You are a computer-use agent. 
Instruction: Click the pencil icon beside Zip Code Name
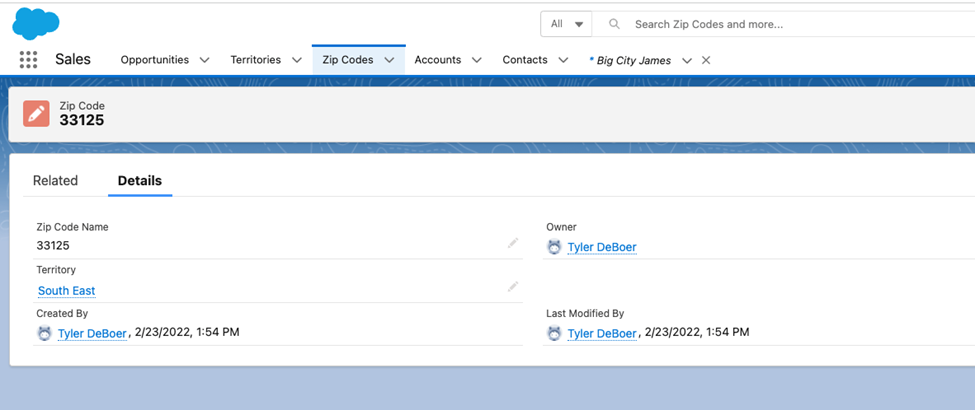513,243
